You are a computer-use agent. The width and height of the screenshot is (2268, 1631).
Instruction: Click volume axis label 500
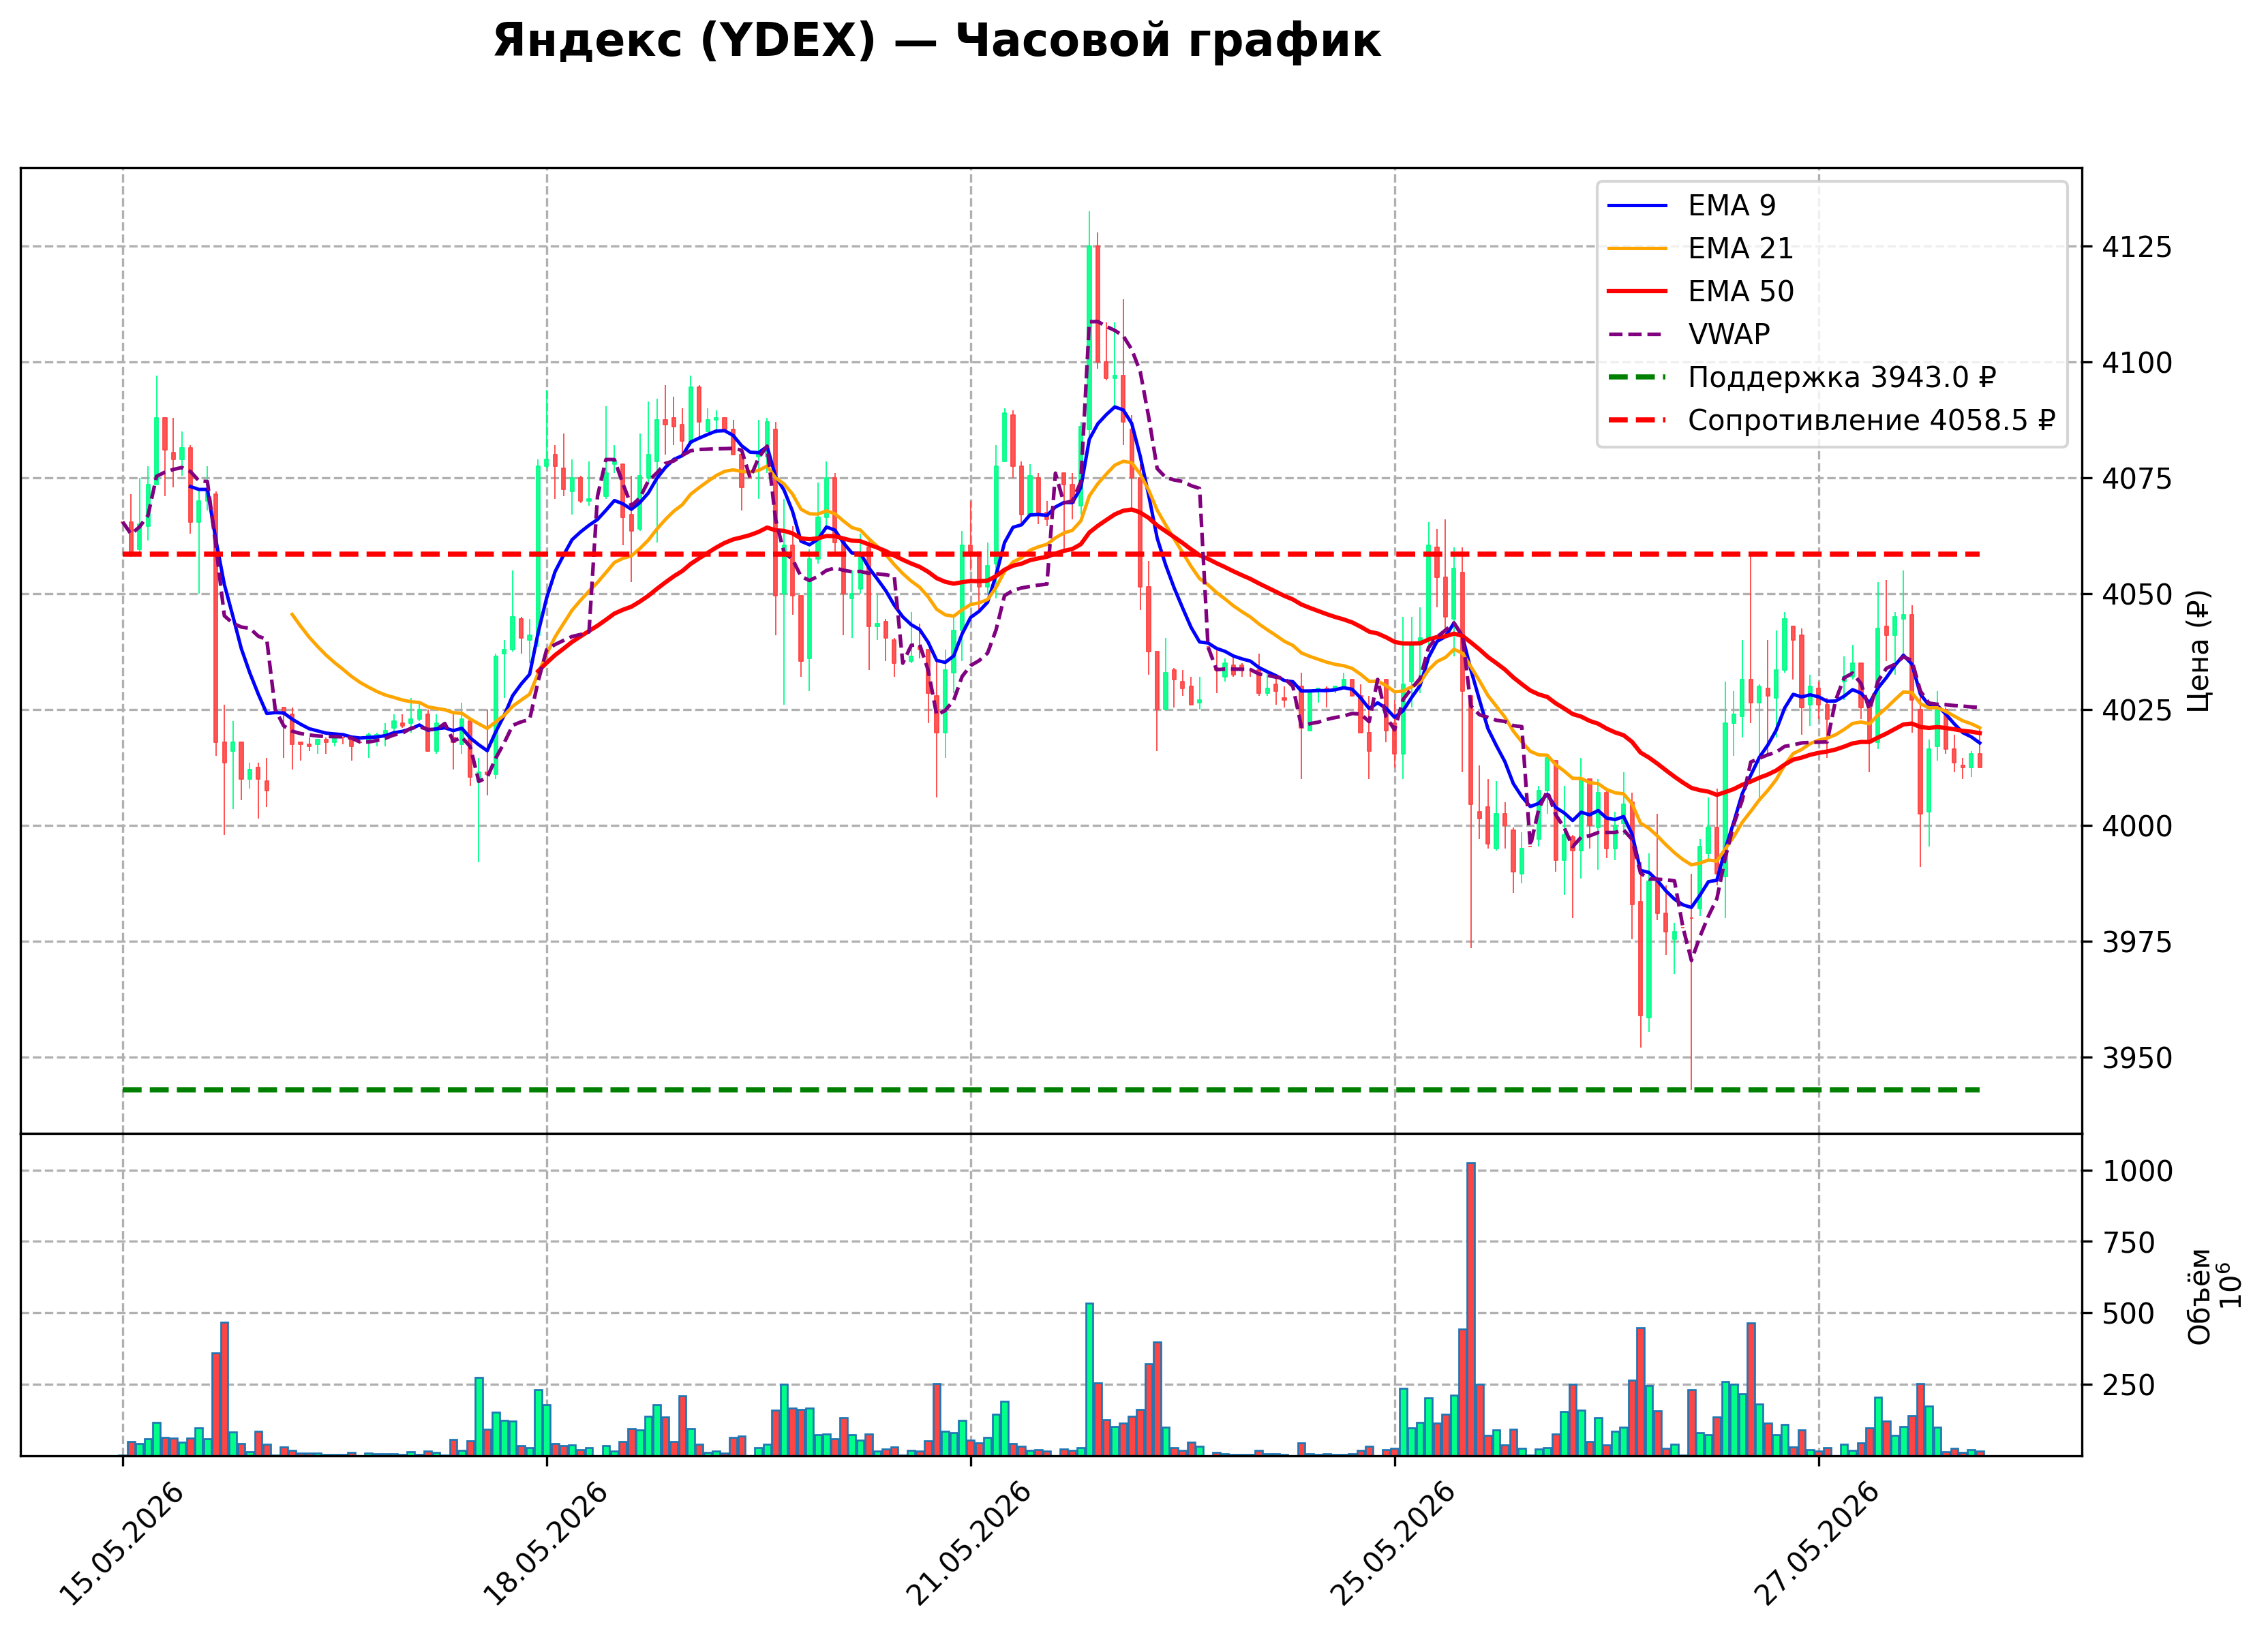pyautogui.click(x=2128, y=1314)
